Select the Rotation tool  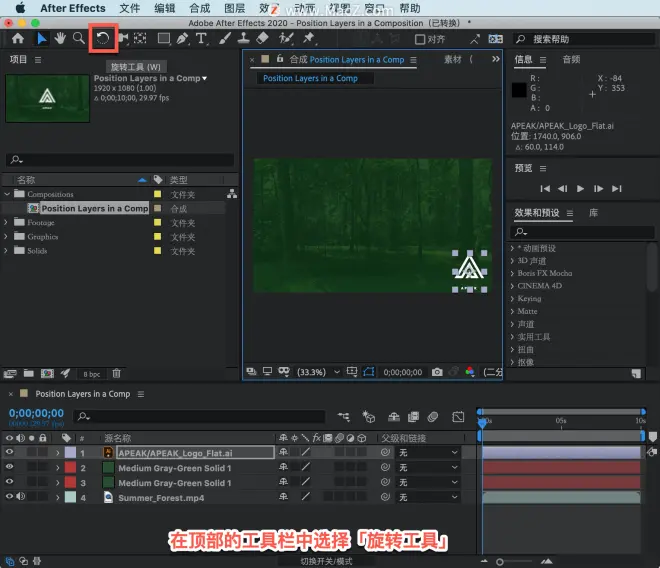click(103, 39)
